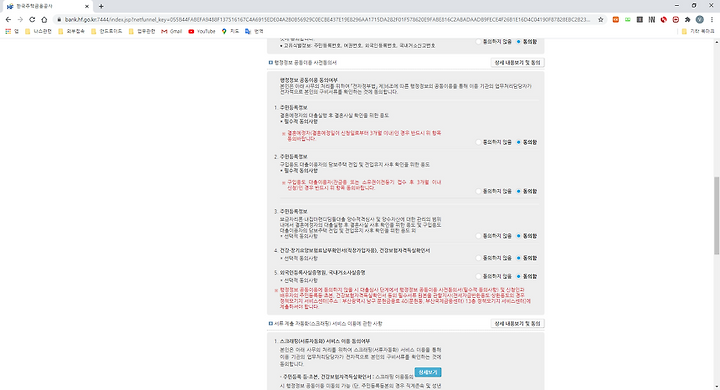
Task: Open the browser home page
Action: pos(44,20)
